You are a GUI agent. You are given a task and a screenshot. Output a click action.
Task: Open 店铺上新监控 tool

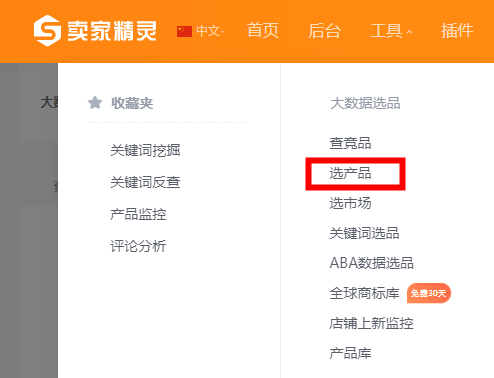pyautogui.click(x=371, y=323)
